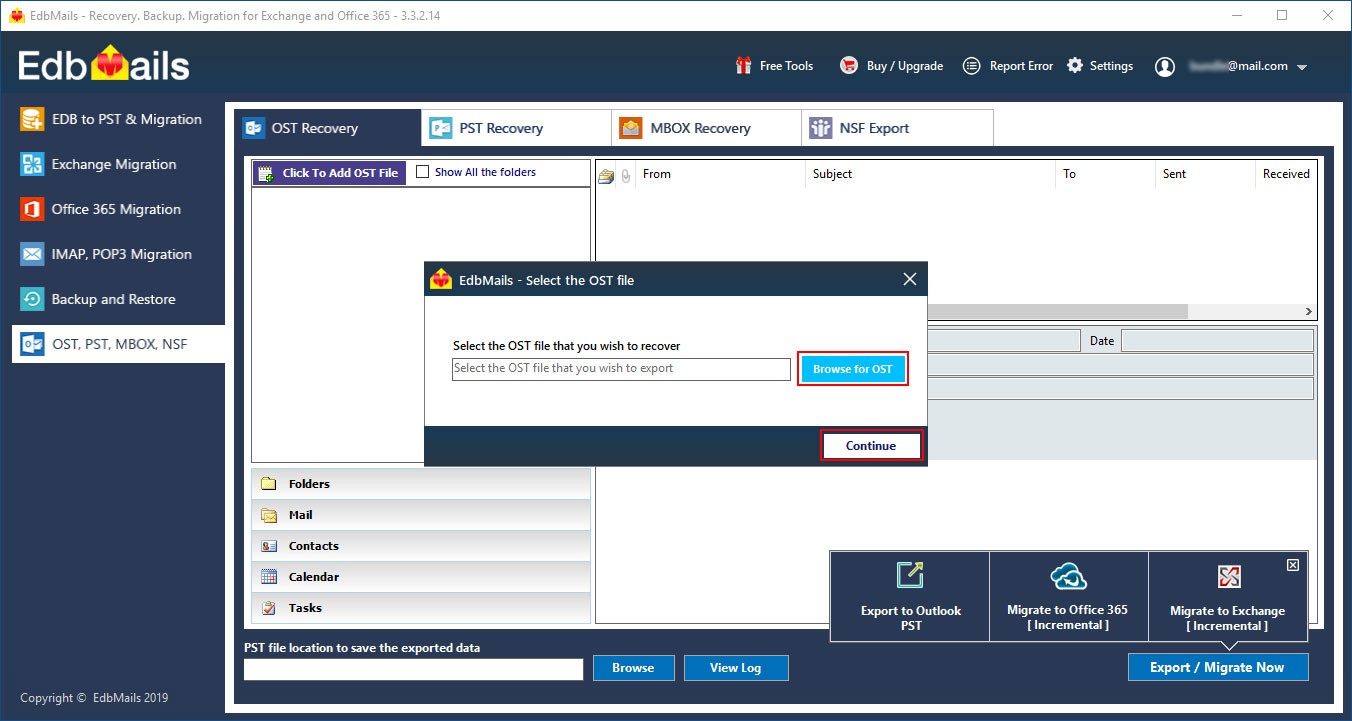
Task: Click the horizontal scrollbar of mail list
Action: pyautogui.click(x=1058, y=312)
